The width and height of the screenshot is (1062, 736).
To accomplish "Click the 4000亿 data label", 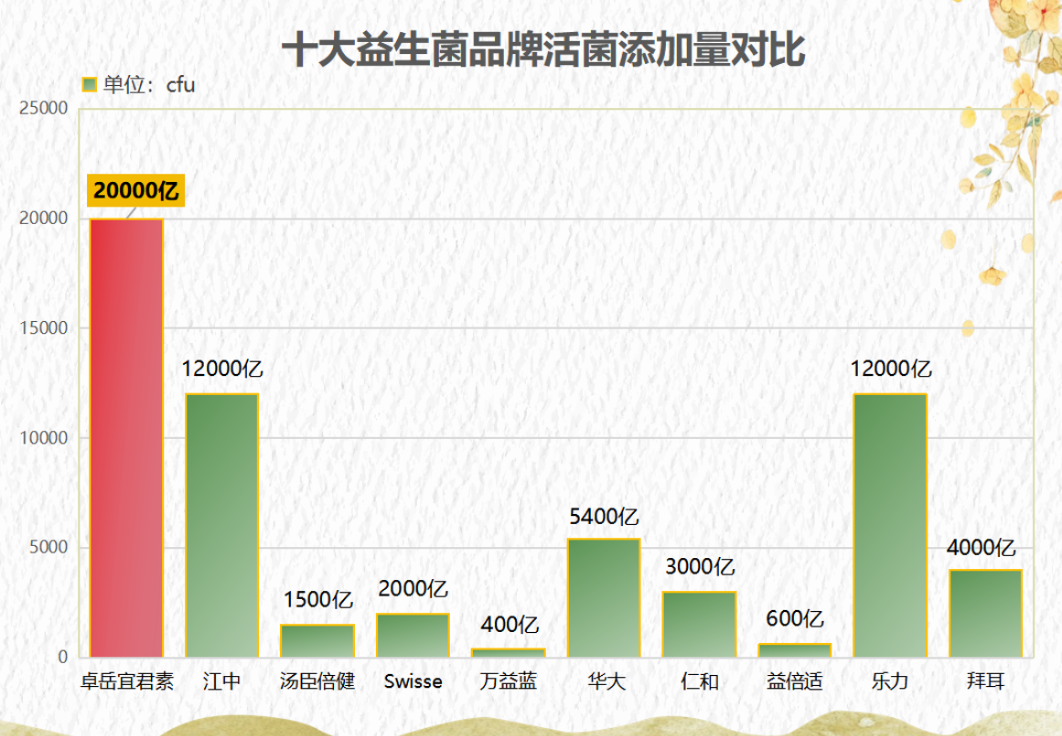I will 981,548.
